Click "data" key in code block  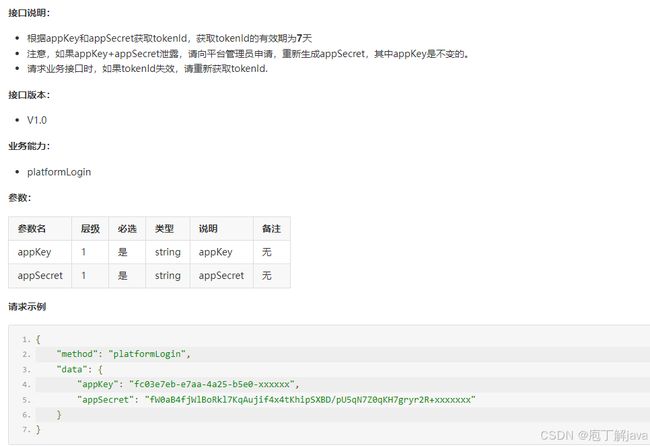pos(72,369)
